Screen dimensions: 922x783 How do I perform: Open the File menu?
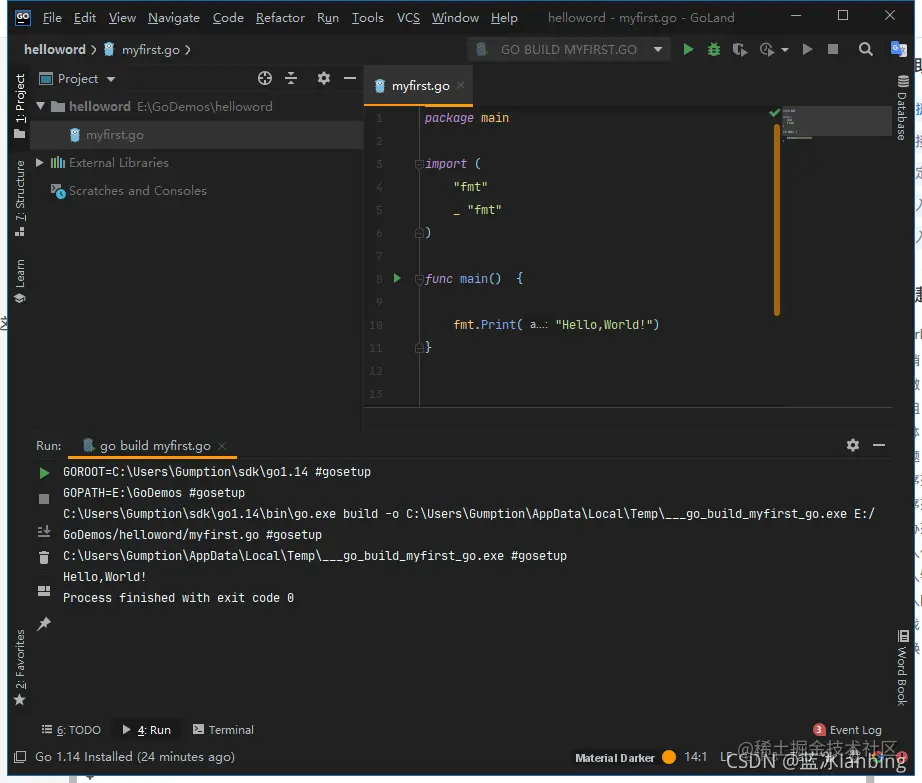(52, 18)
